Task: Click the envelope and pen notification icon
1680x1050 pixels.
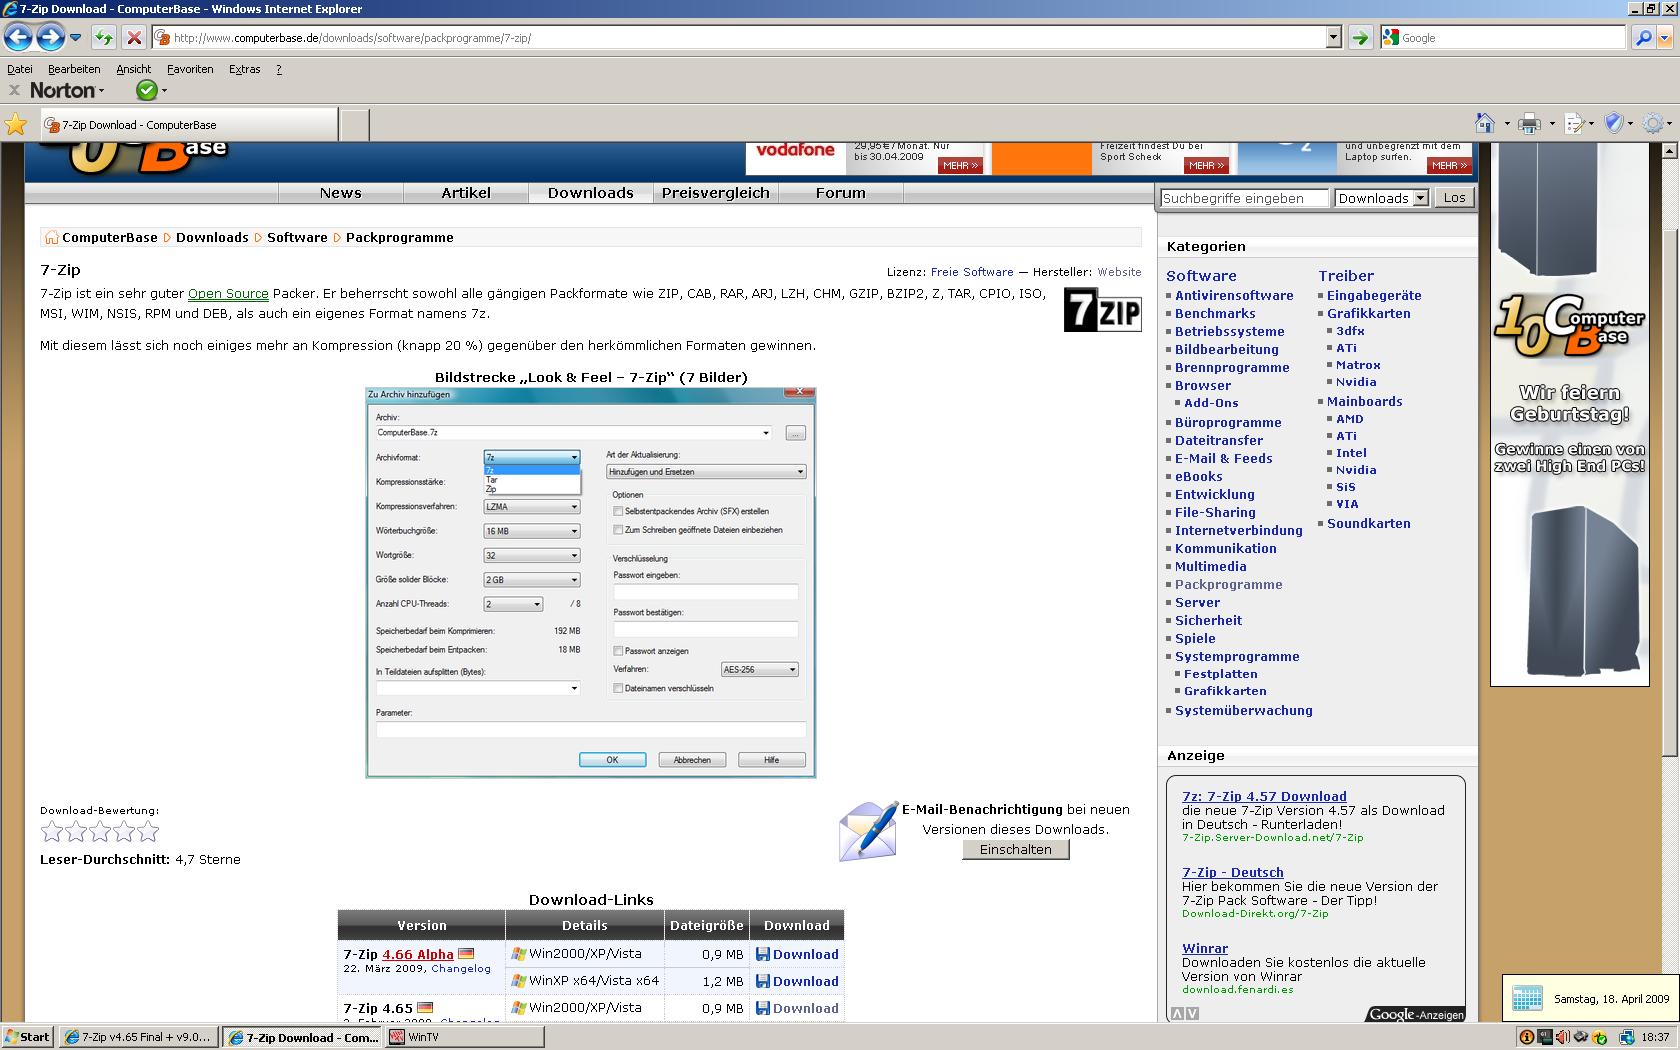Action: 868,831
